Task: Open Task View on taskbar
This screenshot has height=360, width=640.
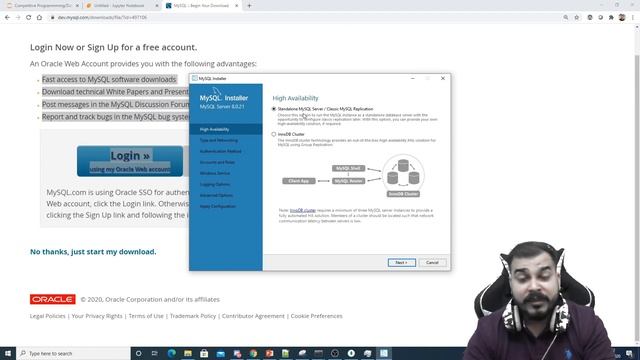Action: click(155, 353)
